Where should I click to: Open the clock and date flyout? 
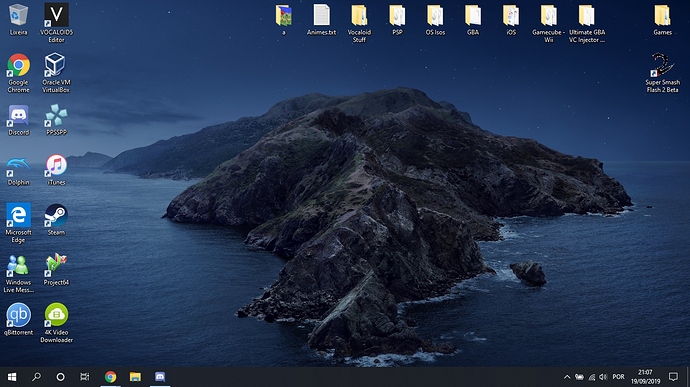(x=645, y=377)
